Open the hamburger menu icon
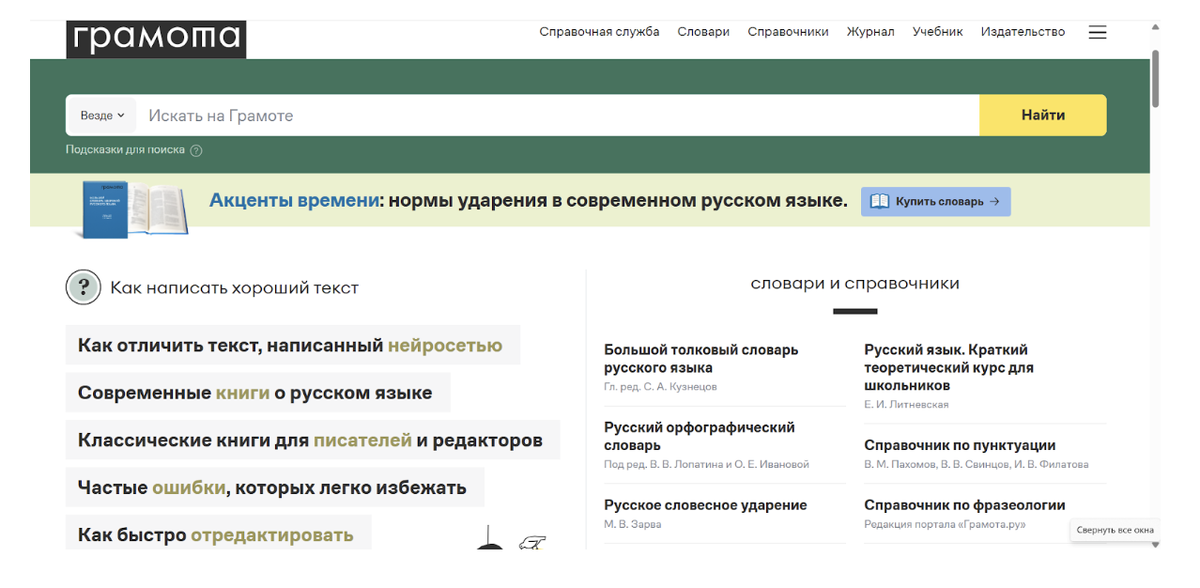1200x588 pixels. (1097, 32)
